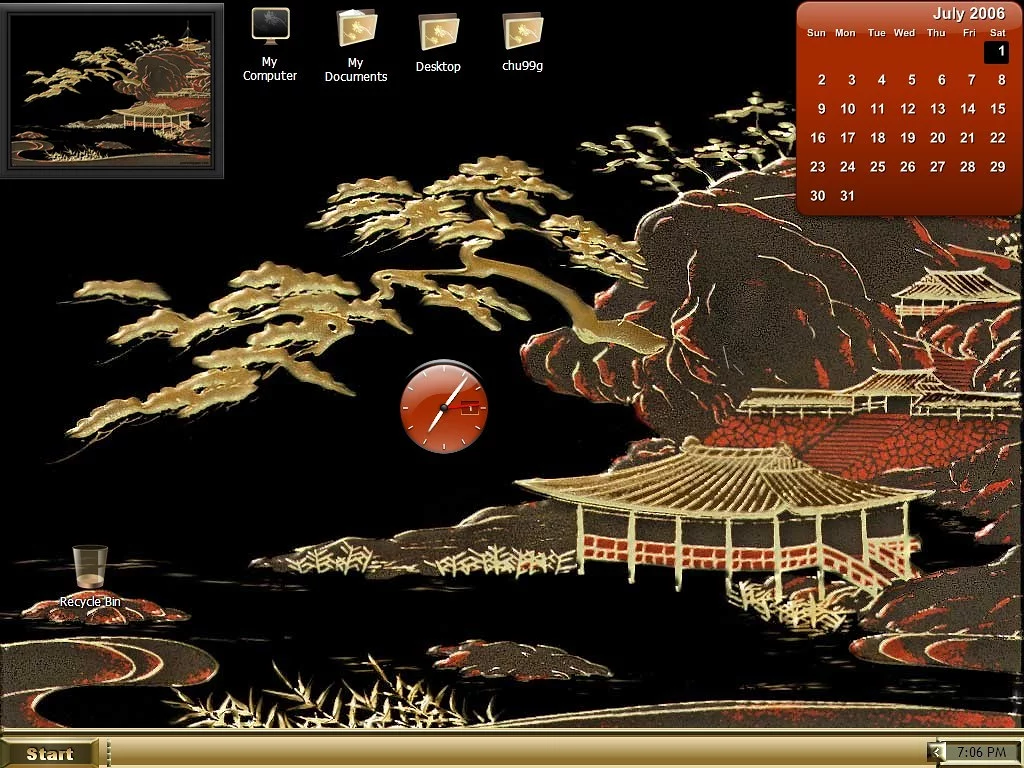Click date 4 under Wed column
The width and height of the screenshot is (1024, 768).
(881, 80)
